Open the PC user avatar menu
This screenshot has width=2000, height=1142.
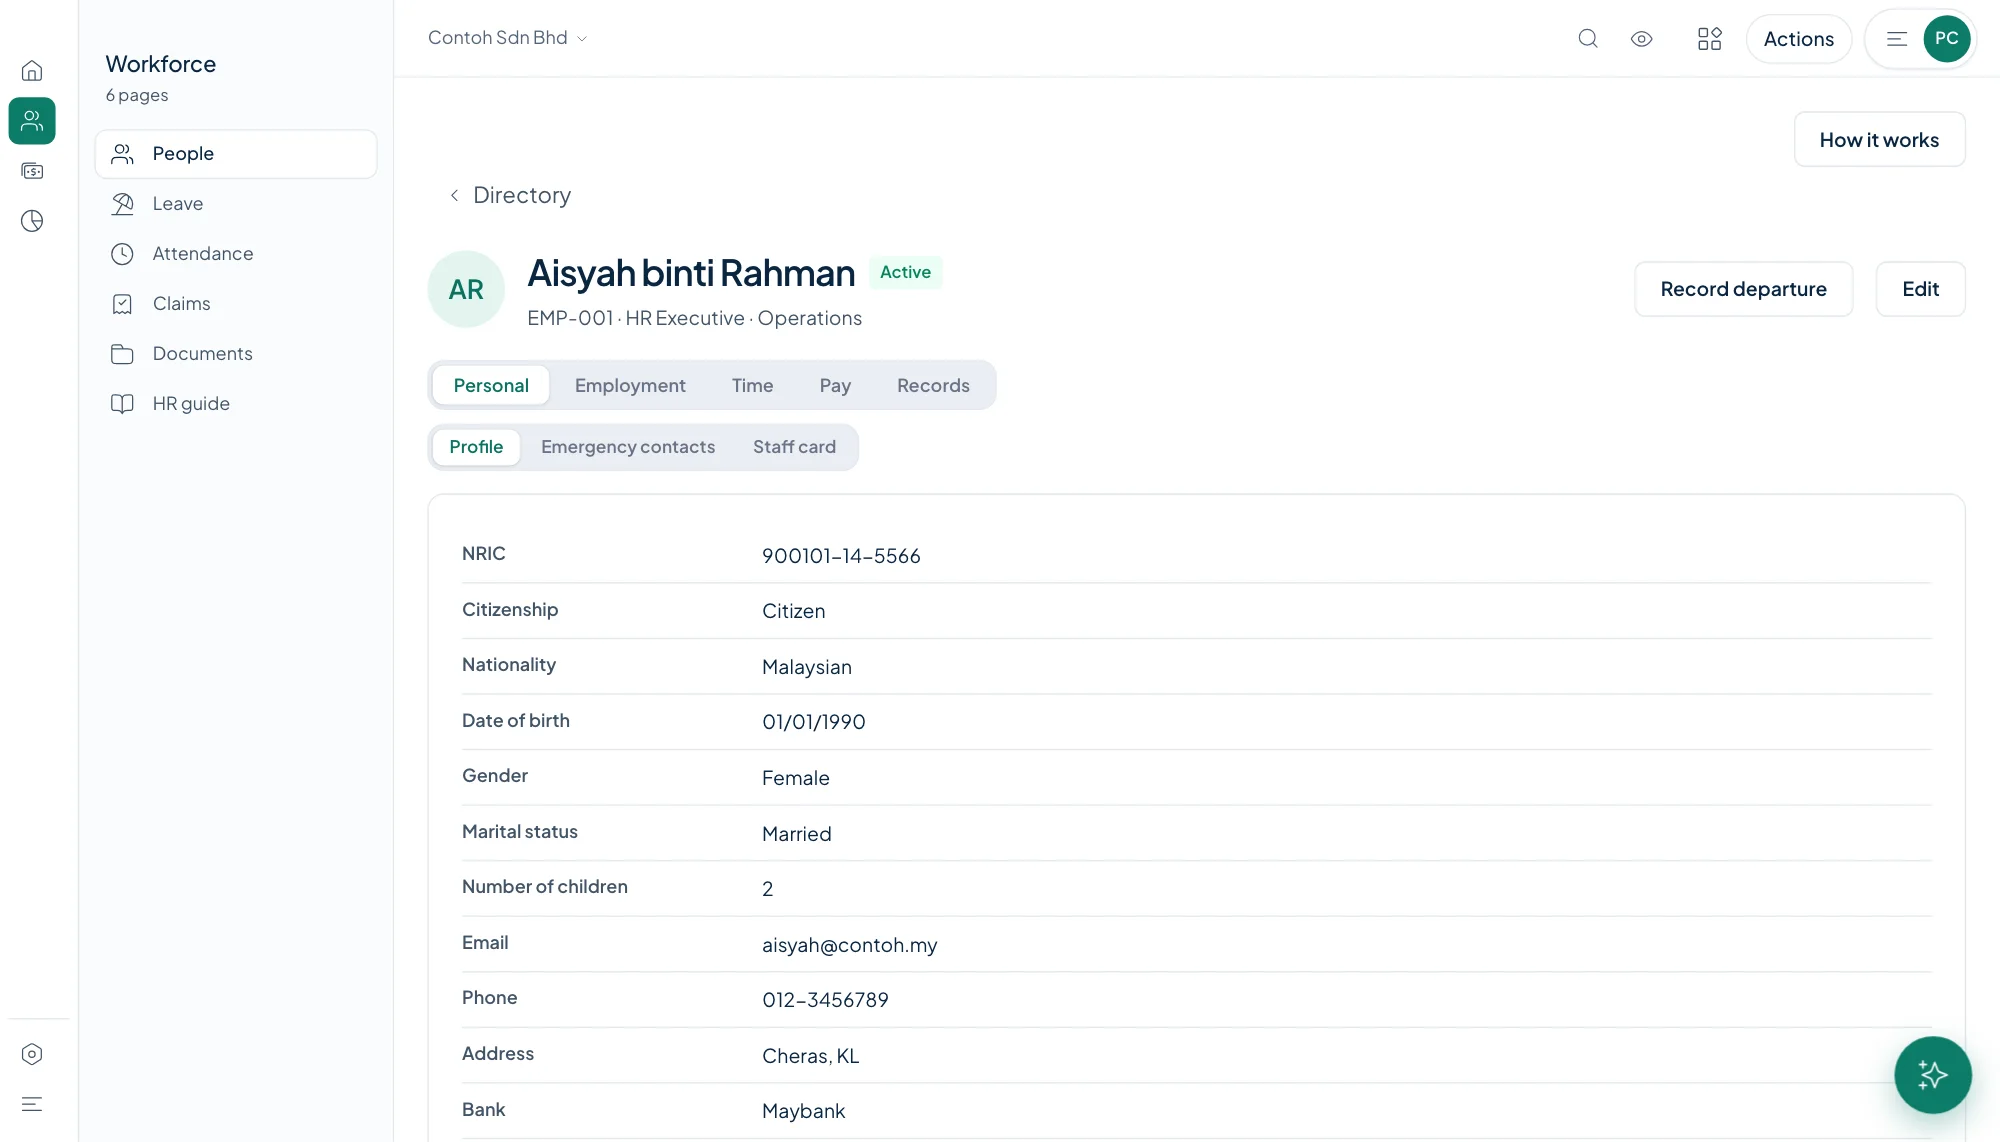[1946, 39]
